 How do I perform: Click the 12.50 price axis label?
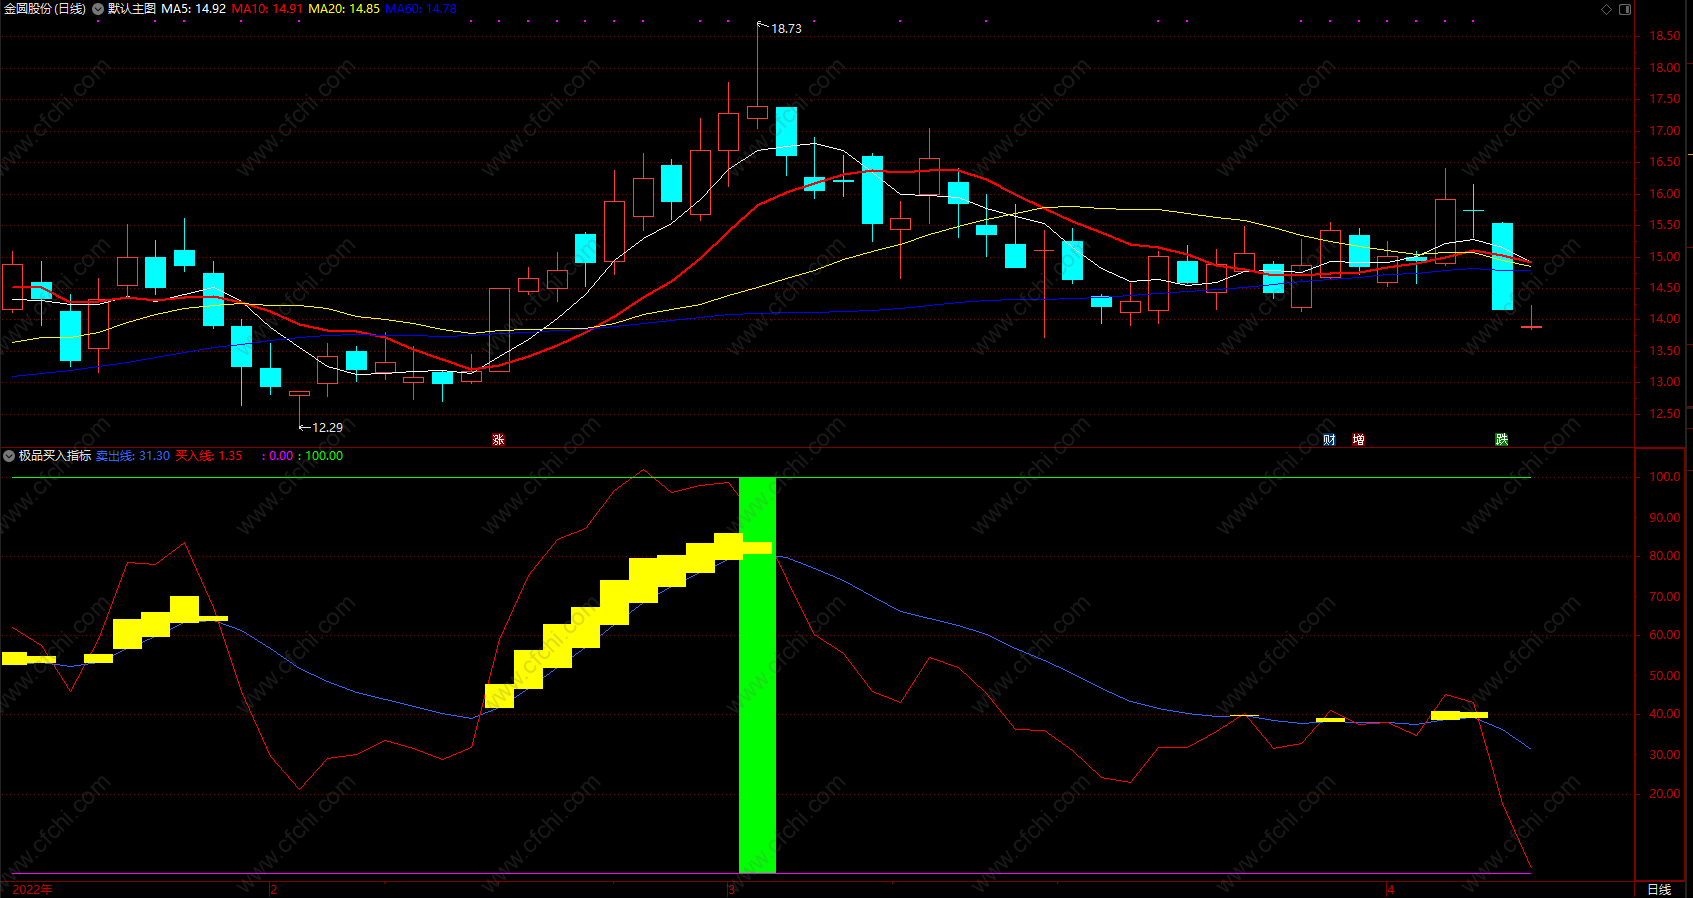tap(1665, 414)
